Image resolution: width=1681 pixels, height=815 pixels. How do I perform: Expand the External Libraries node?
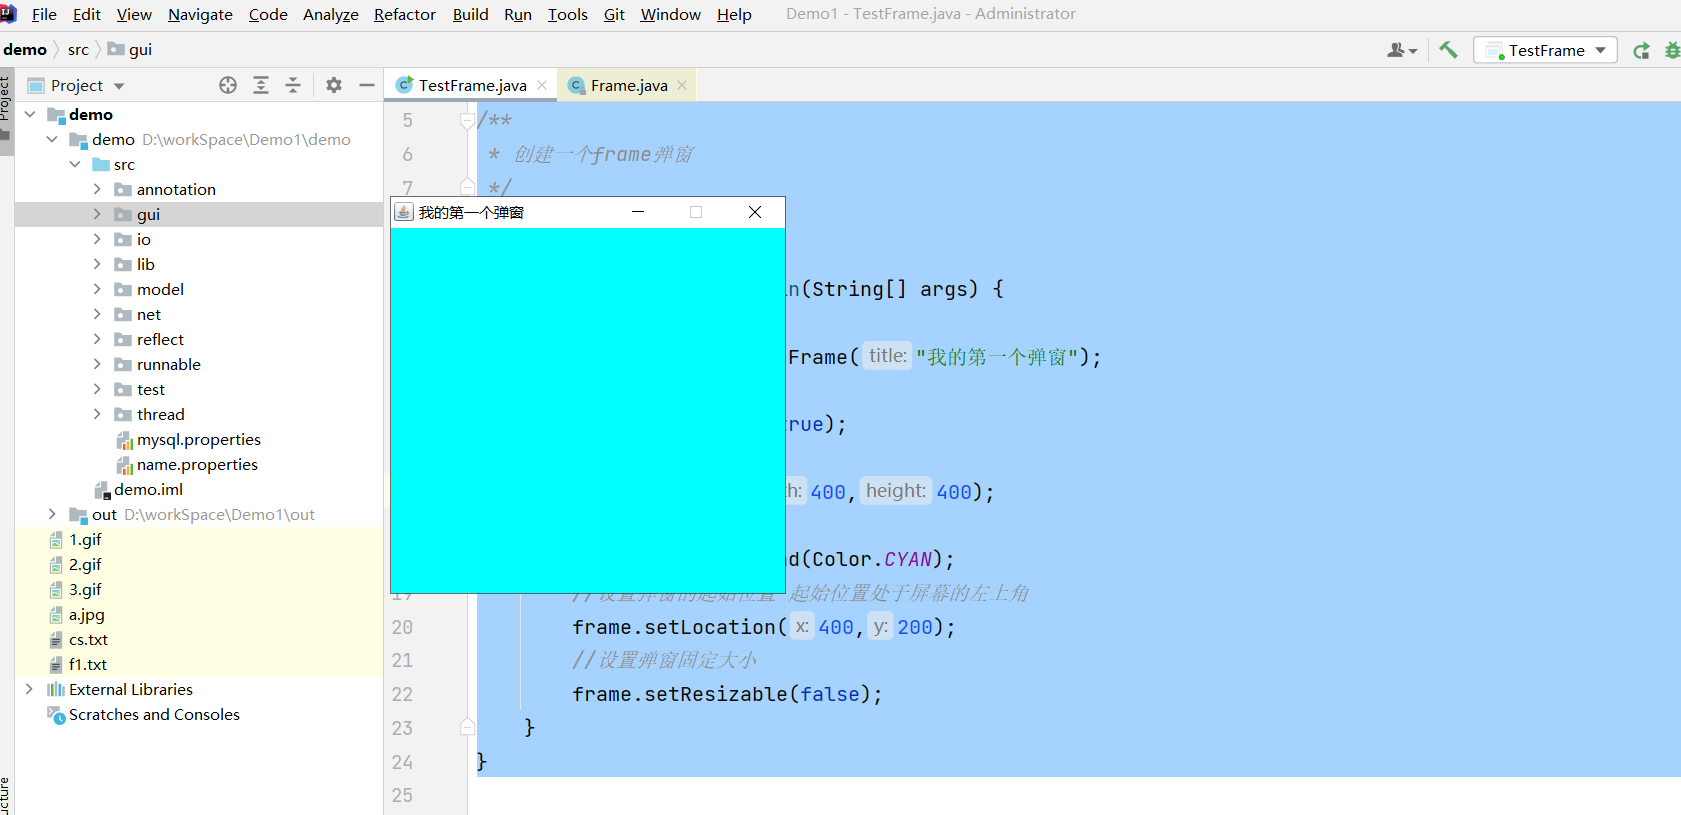29,689
